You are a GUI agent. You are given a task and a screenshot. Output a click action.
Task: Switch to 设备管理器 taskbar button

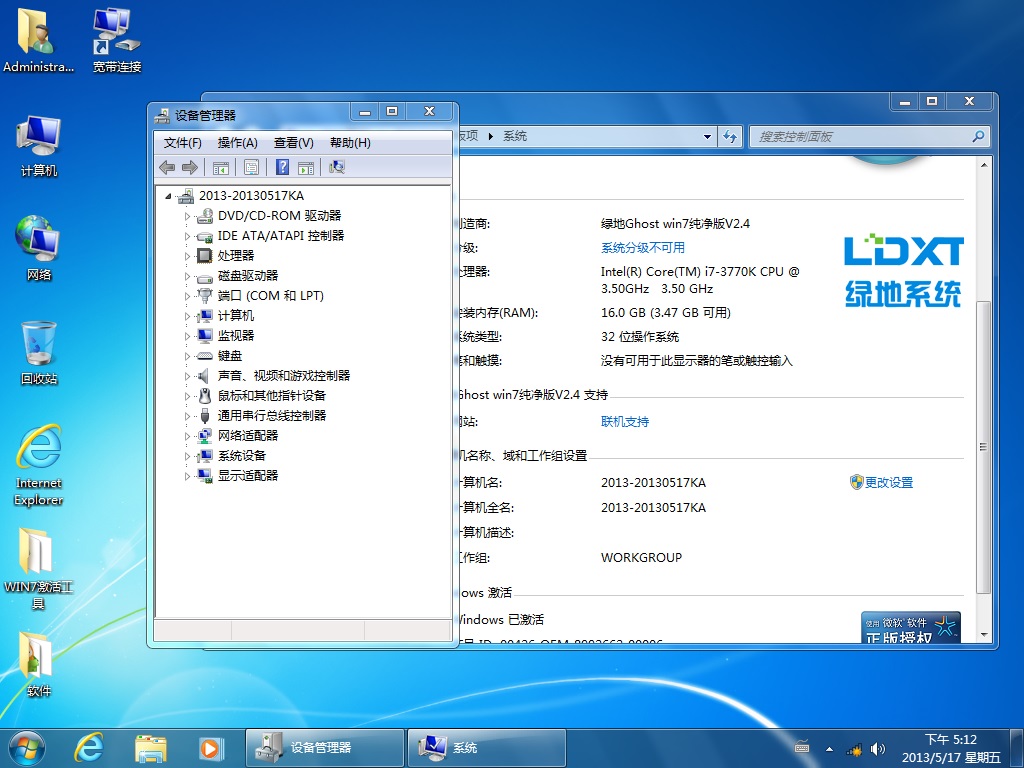pyautogui.click(x=325, y=748)
